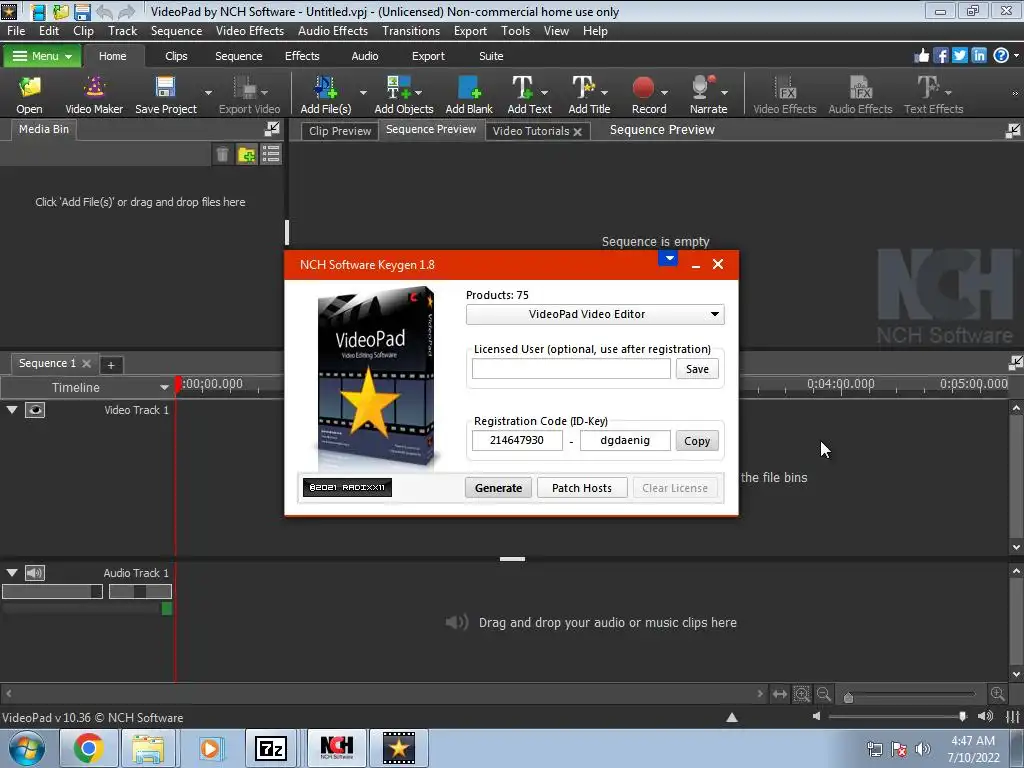Viewport: 1024px width, 768px height.
Task: Open the Windows Start button
Action: point(27,748)
